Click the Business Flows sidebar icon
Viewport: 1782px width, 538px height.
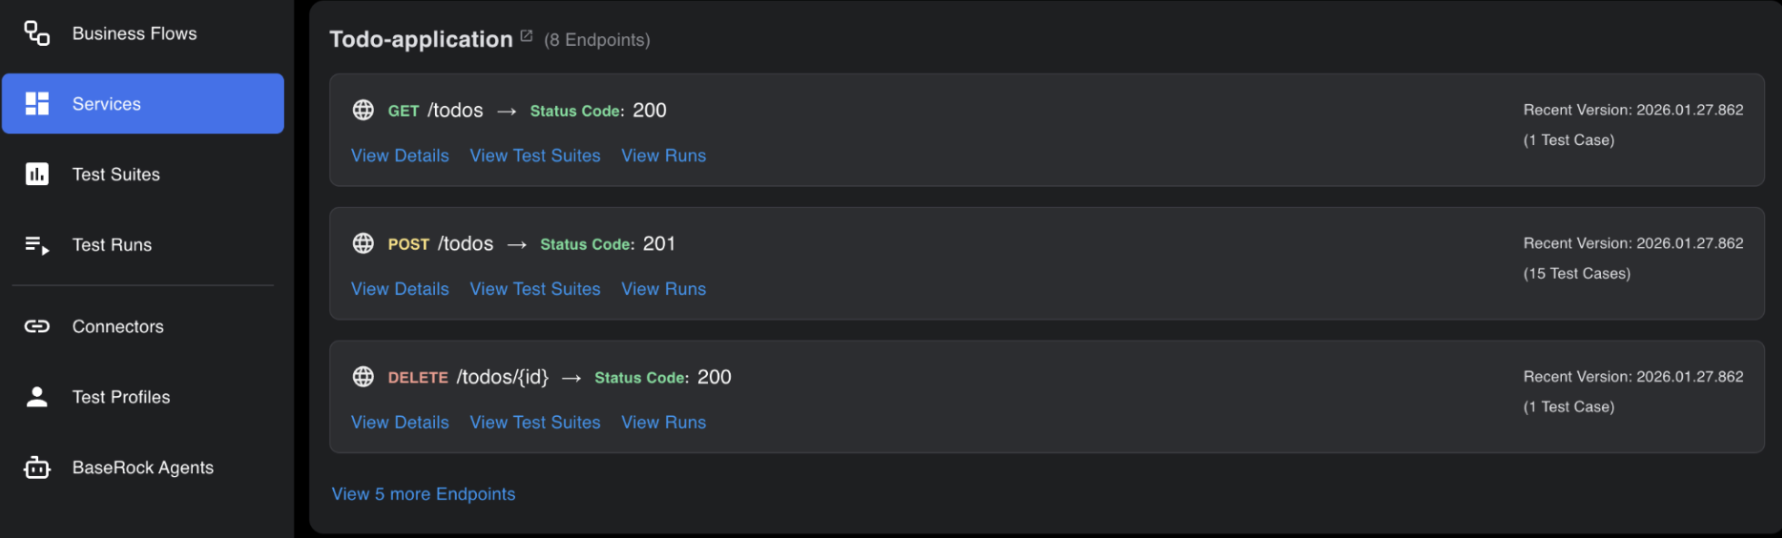point(37,33)
